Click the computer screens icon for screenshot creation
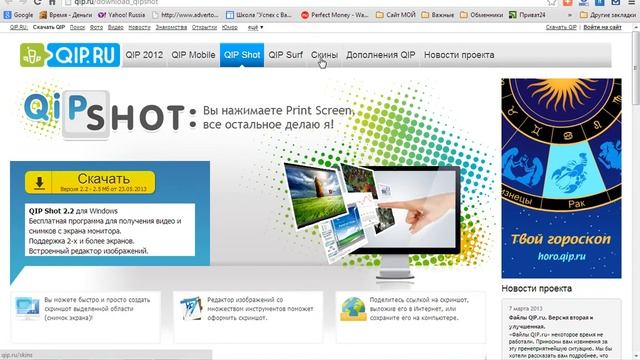This screenshot has height=360, width=640. pyautogui.click(x=27, y=309)
